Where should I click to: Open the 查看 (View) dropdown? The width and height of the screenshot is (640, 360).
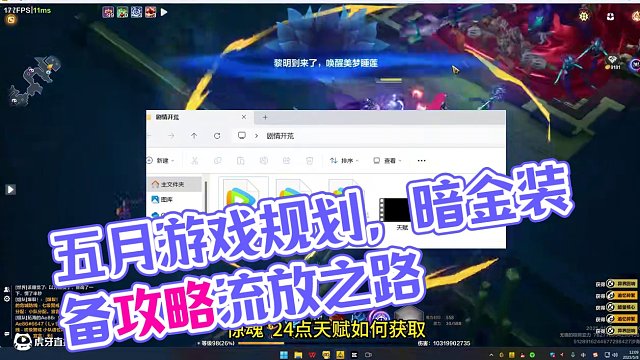[387, 161]
